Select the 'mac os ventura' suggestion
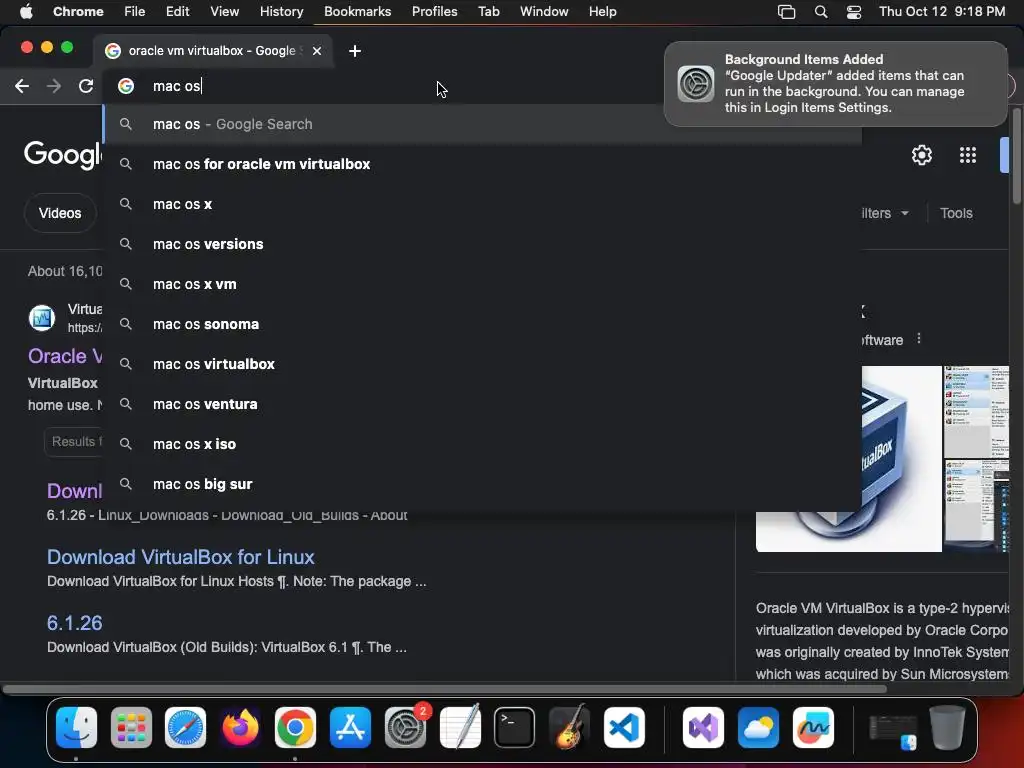The height and width of the screenshot is (768, 1024). (x=482, y=404)
